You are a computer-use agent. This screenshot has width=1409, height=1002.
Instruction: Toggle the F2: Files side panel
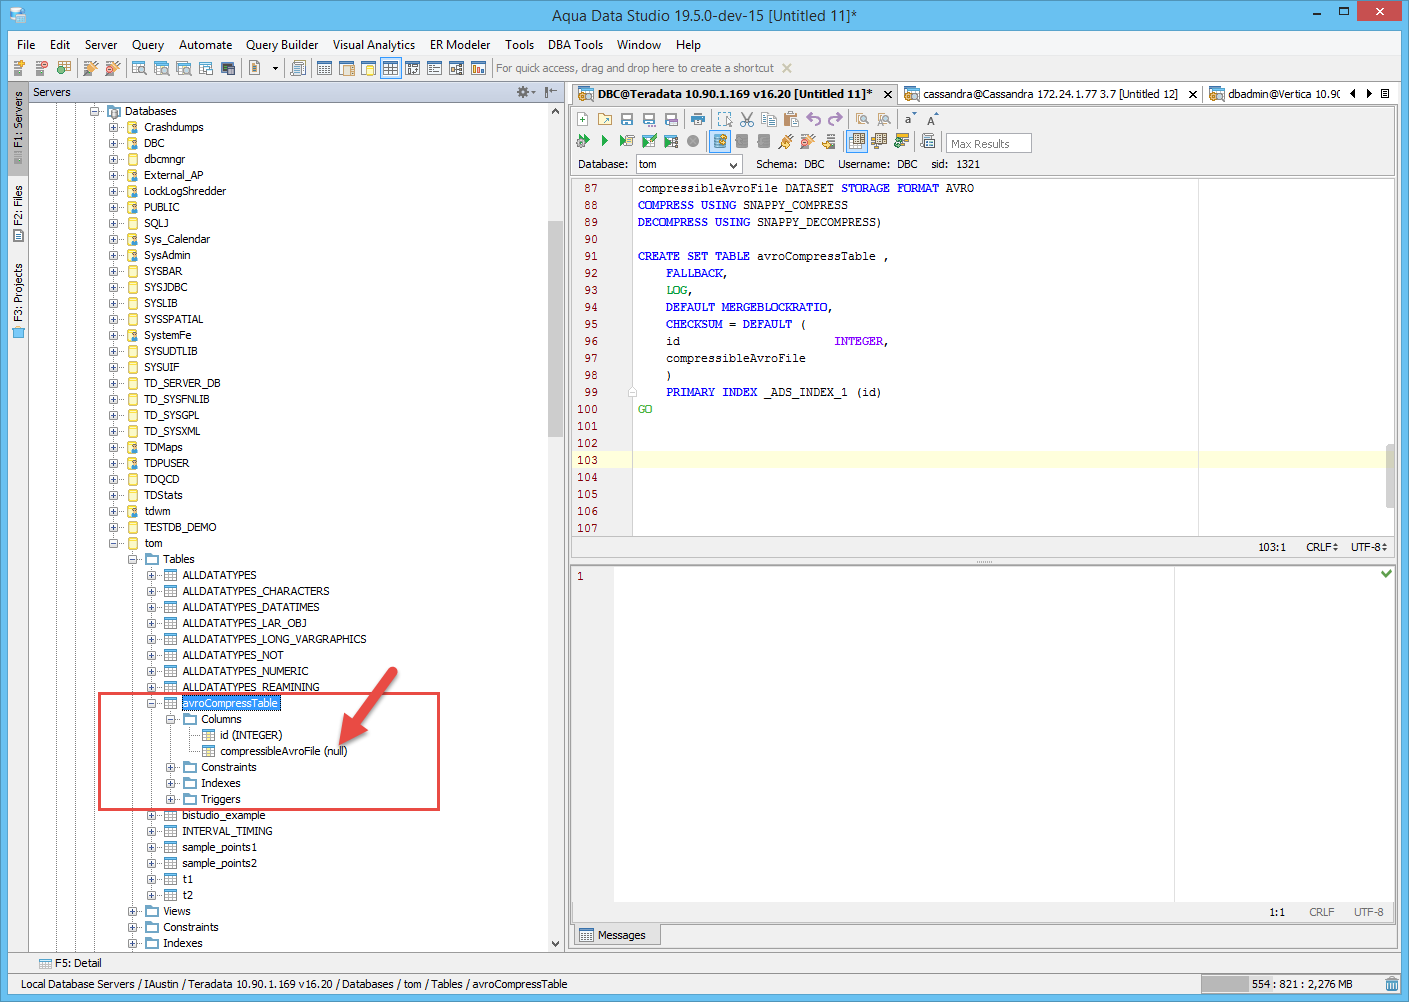(18, 213)
